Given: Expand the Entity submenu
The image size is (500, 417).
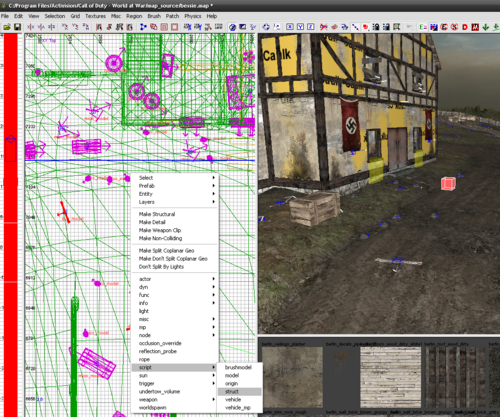Looking at the screenshot, I should [175, 194].
